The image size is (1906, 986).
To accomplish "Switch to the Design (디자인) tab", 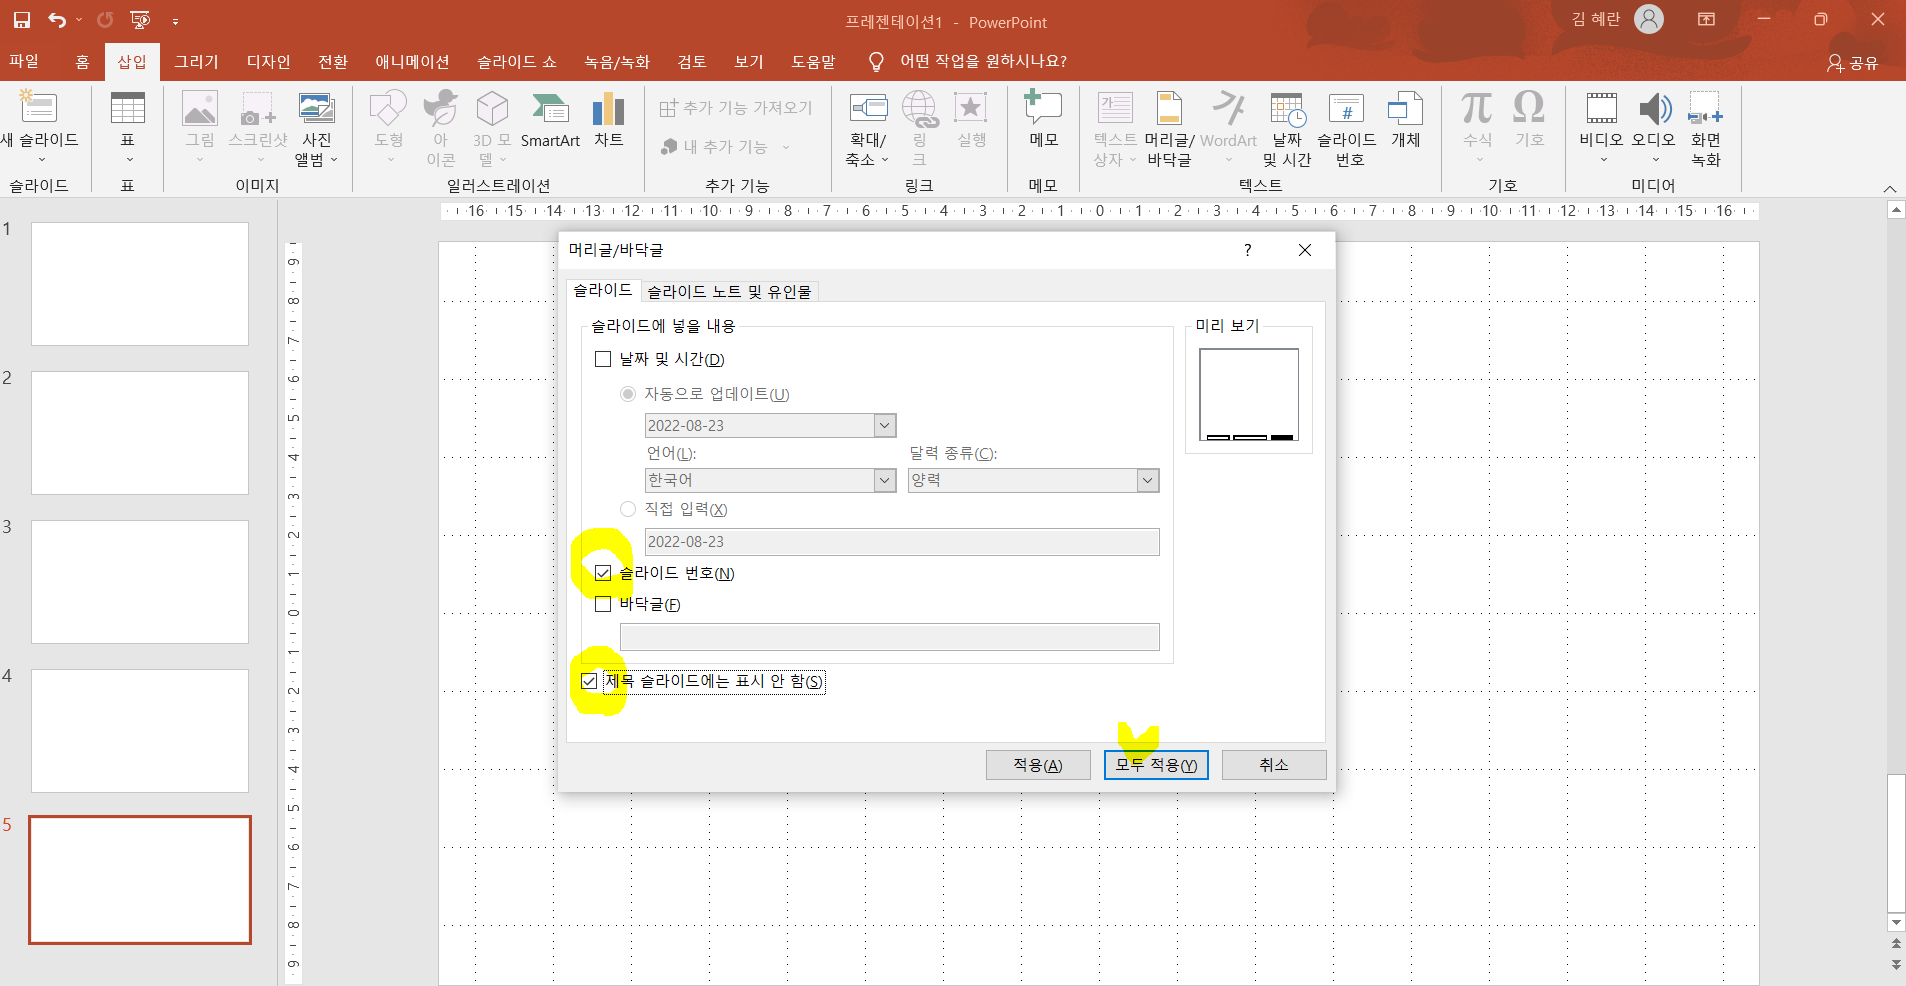I will 268,61.
